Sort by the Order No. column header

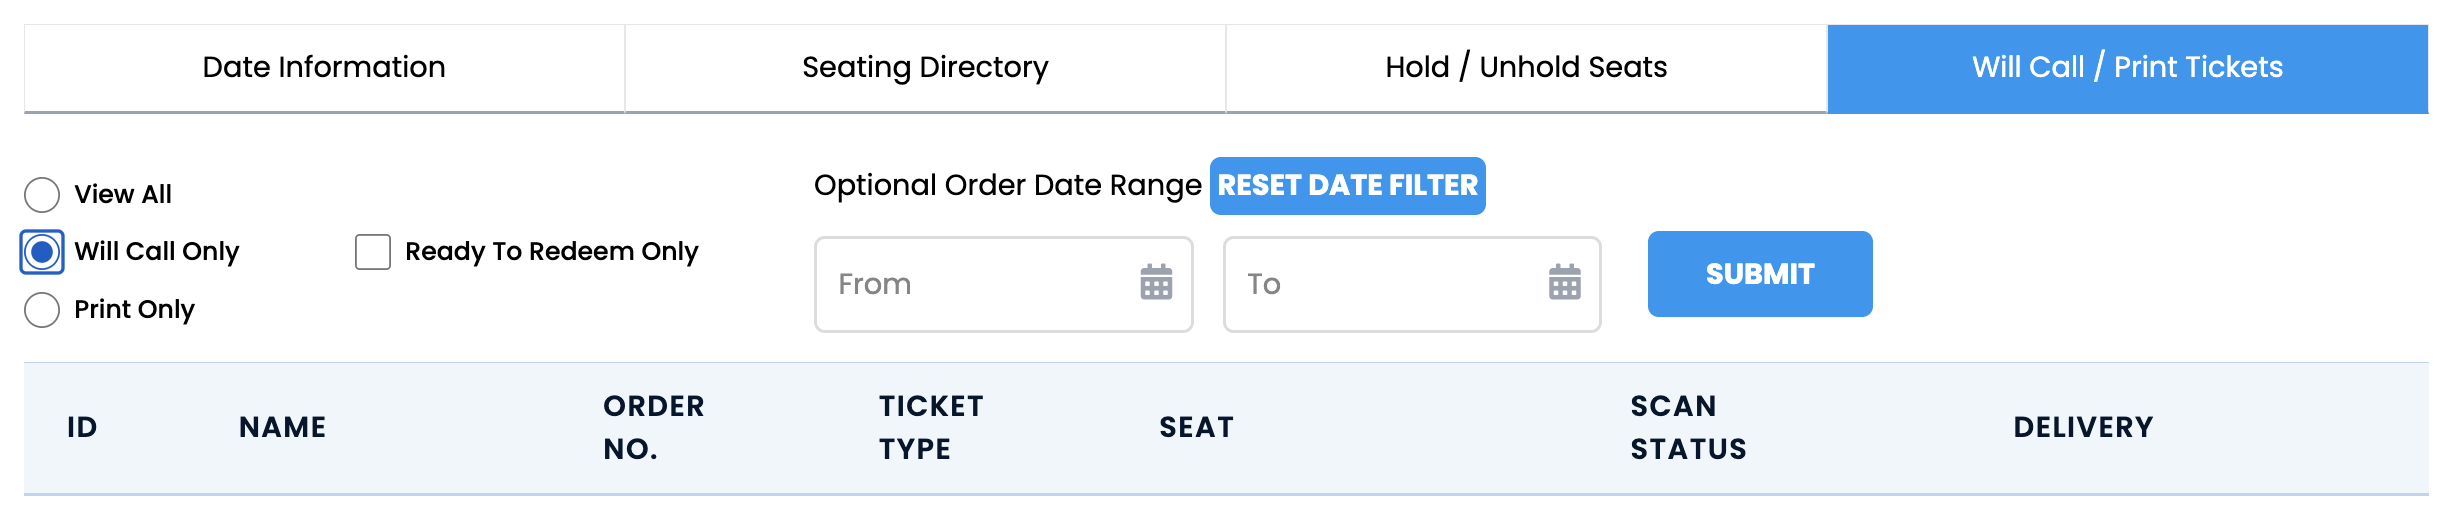654,428
